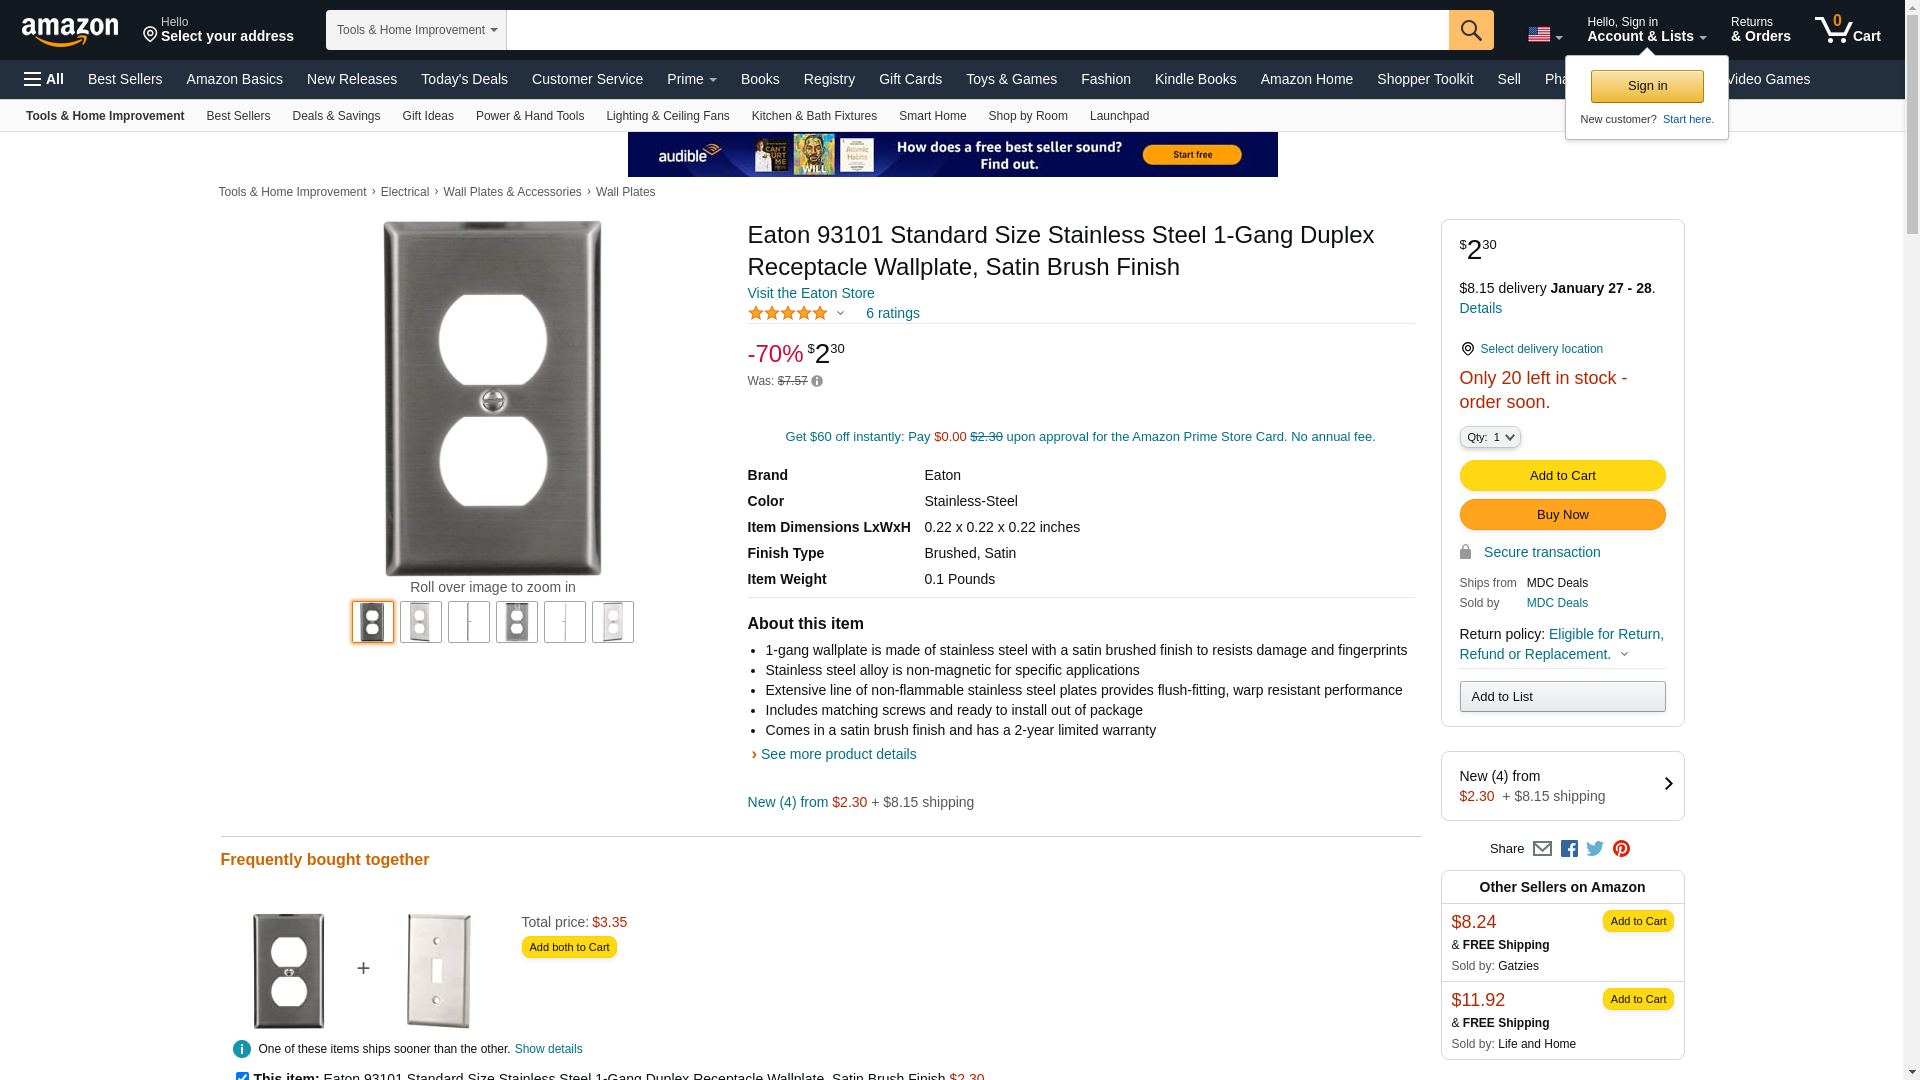1920x1080 pixels.
Task: Share the product on Twitter
Action: (x=1595, y=849)
